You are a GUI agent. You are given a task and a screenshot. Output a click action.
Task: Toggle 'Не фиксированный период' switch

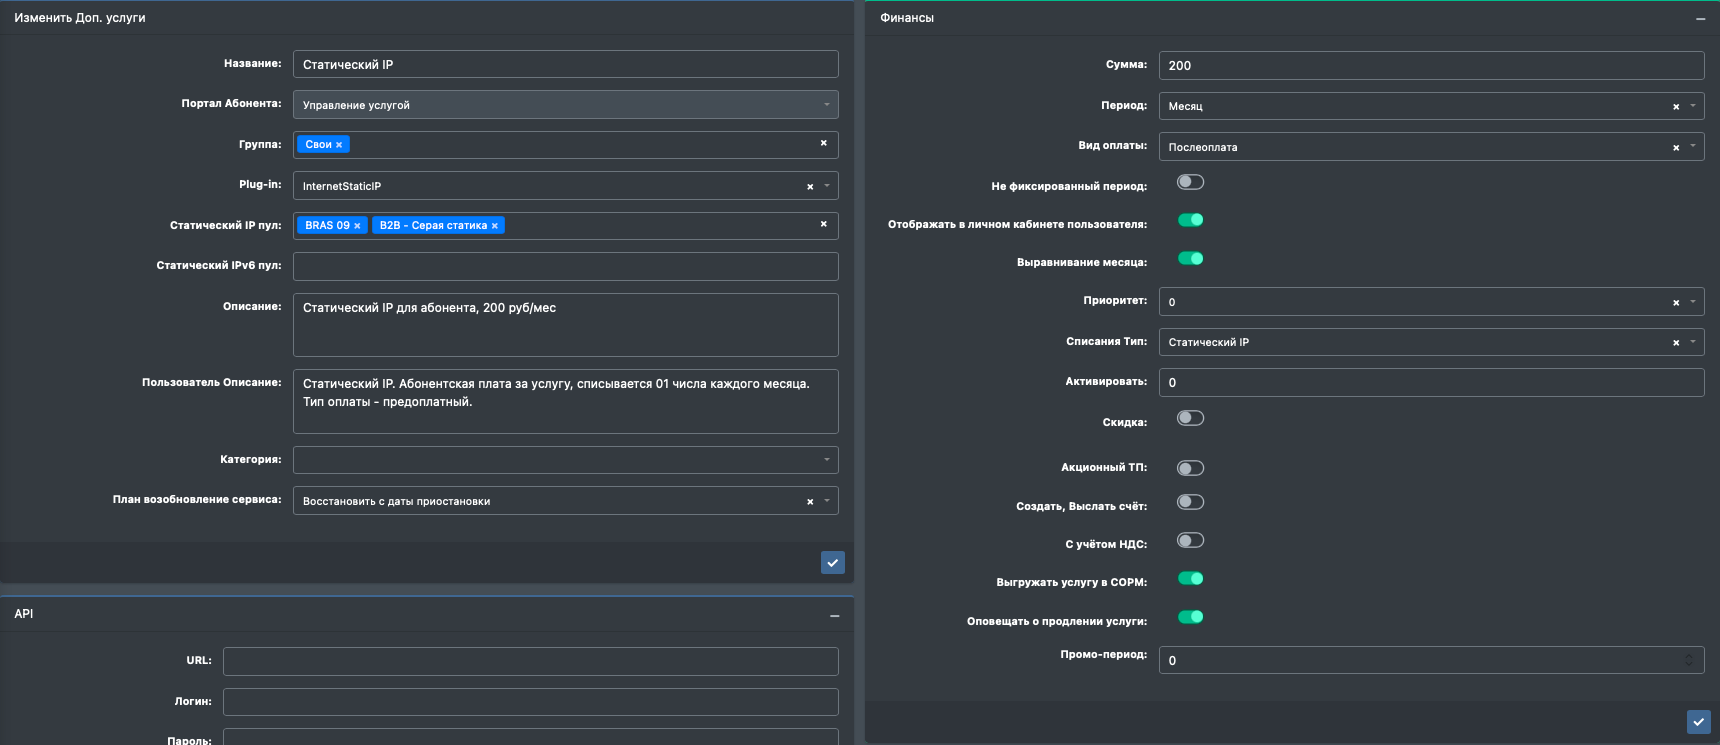(1190, 182)
